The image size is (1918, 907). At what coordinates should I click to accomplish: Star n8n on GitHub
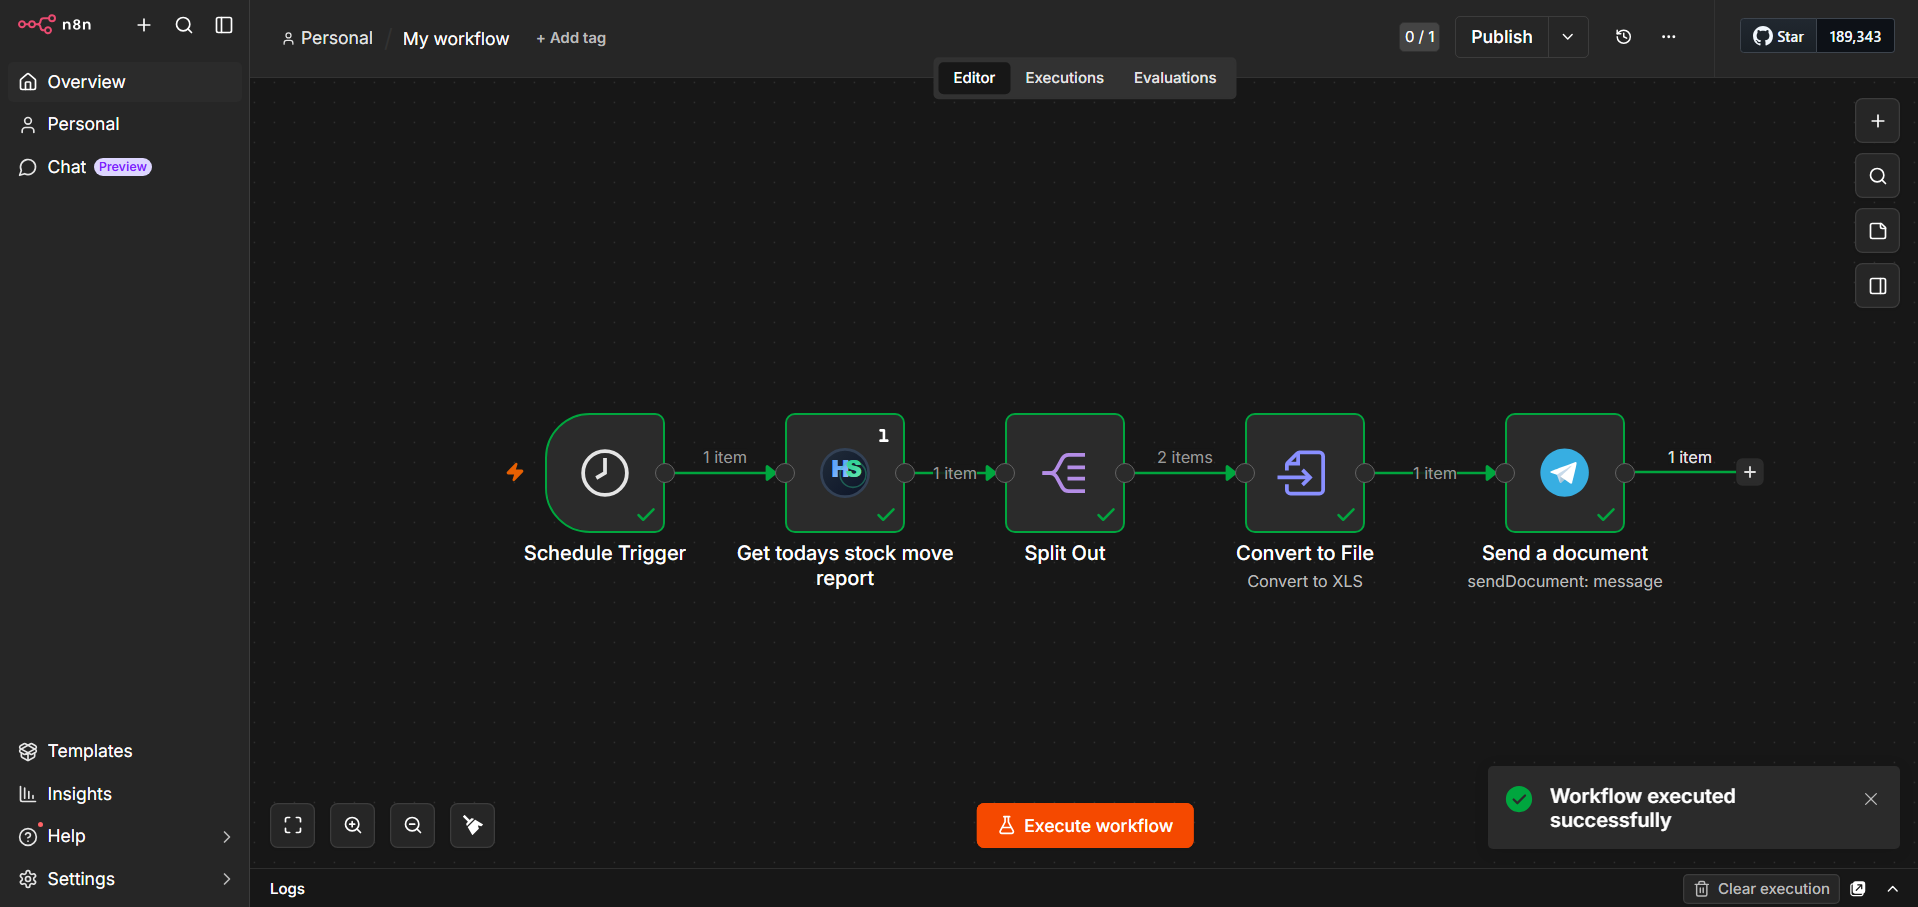coord(1779,37)
